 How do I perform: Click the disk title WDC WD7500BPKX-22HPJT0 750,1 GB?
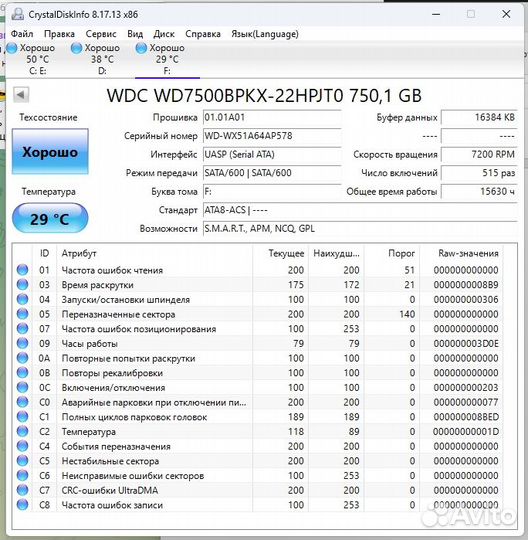[x=264, y=95]
